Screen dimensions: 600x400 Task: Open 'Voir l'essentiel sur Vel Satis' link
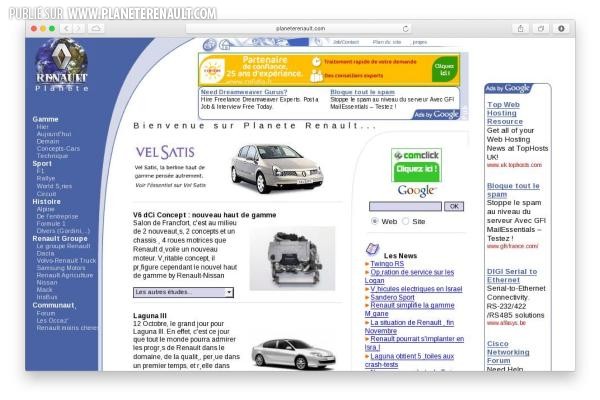pos(170,185)
